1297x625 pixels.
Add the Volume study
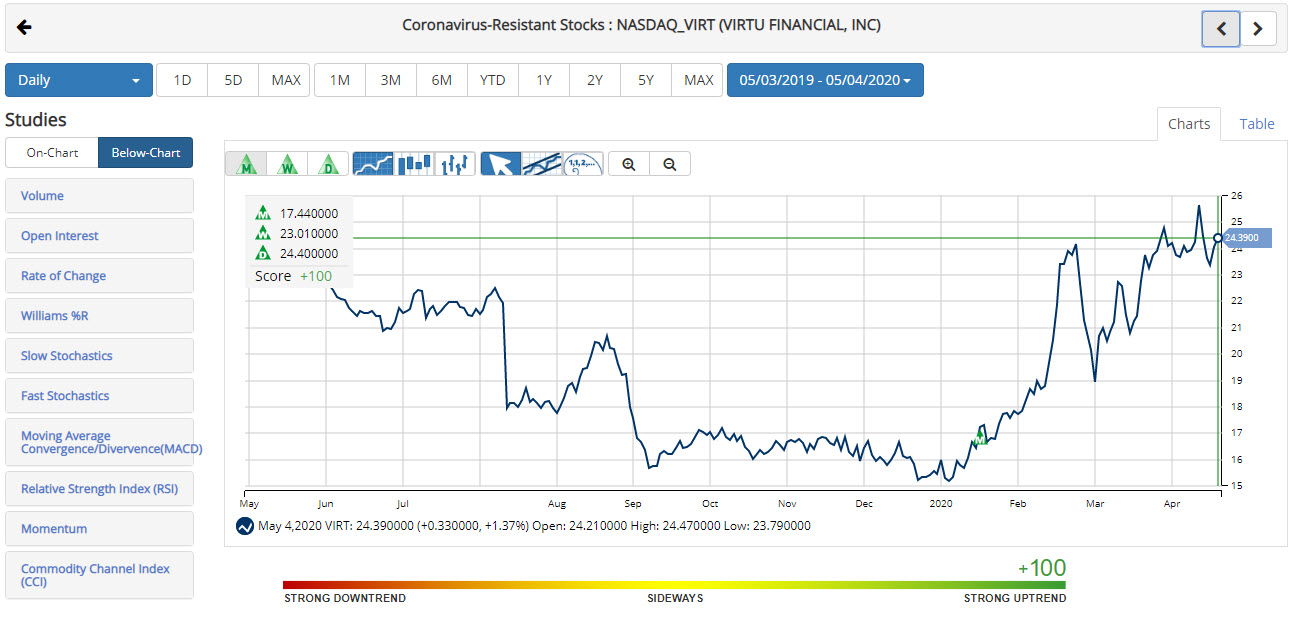tap(99, 196)
